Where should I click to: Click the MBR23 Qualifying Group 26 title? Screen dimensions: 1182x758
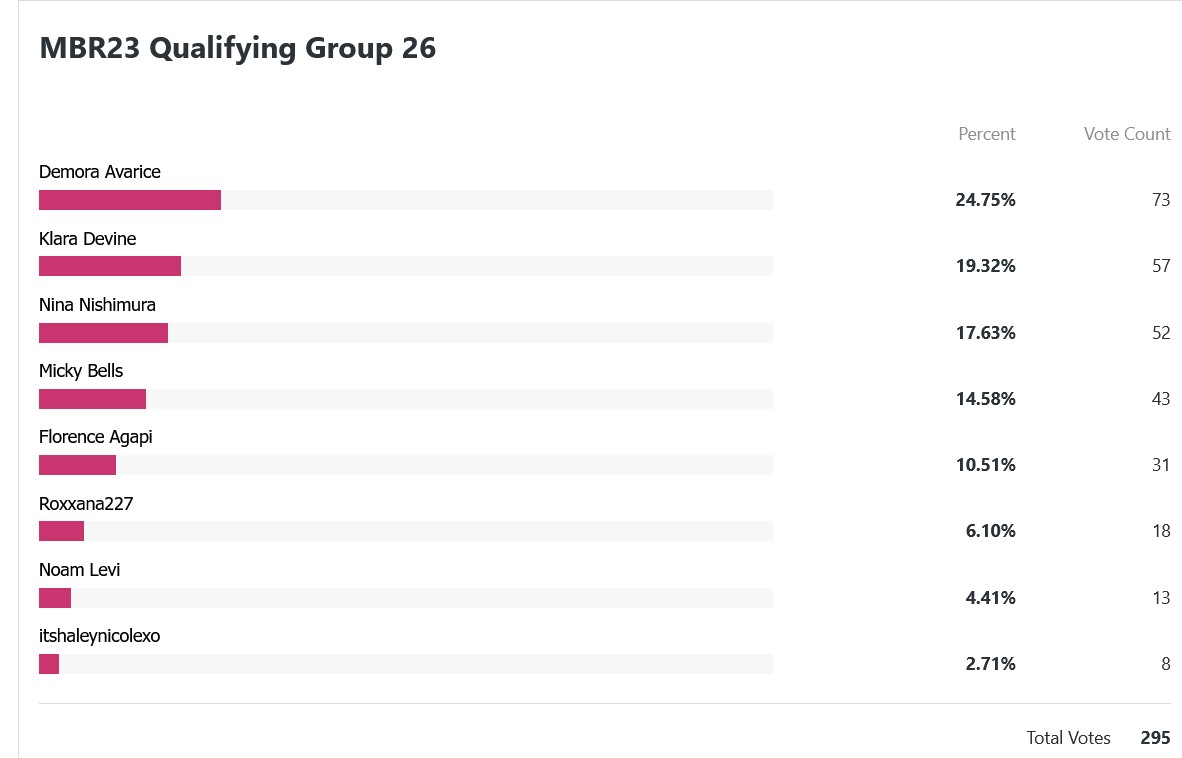[237, 48]
